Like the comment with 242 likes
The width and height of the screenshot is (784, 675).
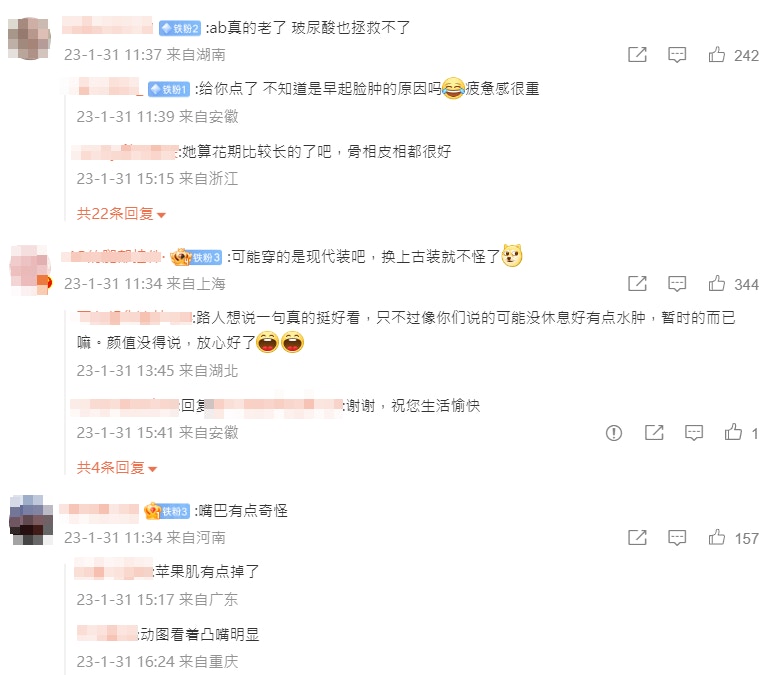[716, 54]
